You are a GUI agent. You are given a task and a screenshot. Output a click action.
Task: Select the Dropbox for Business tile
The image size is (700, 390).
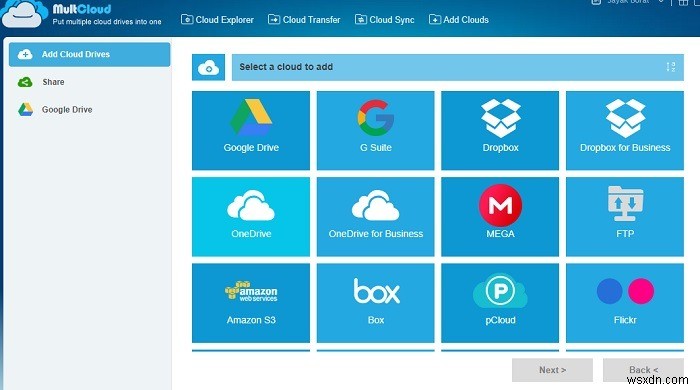[625, 130]
